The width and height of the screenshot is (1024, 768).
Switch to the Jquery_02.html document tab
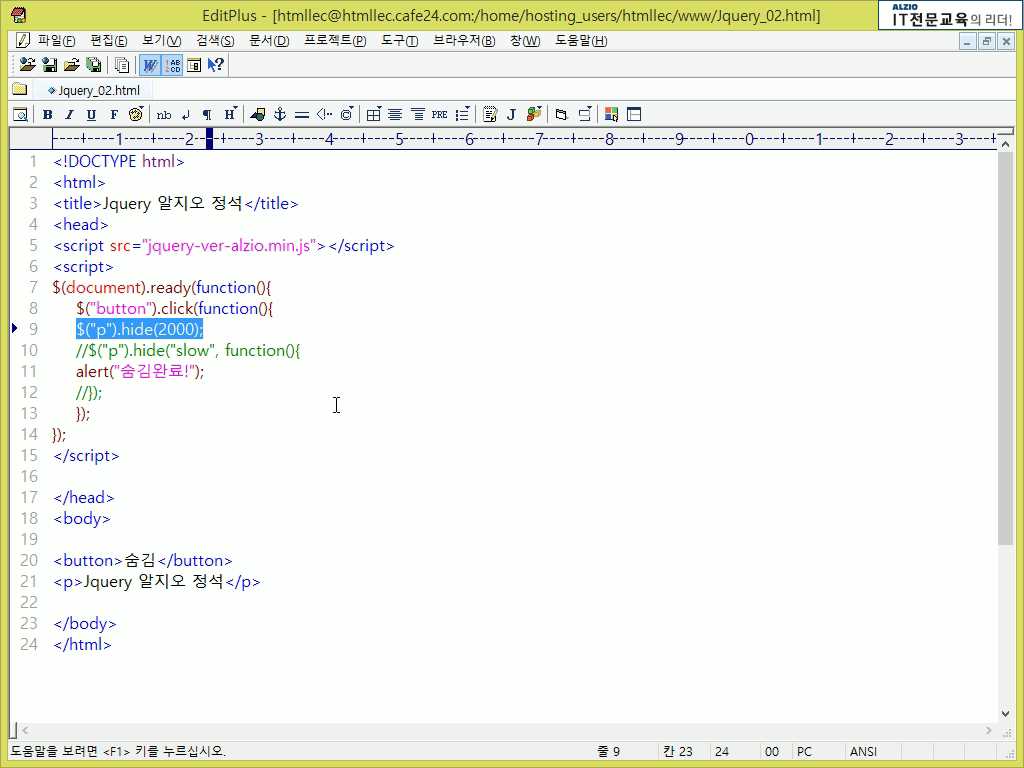(93, 90)
